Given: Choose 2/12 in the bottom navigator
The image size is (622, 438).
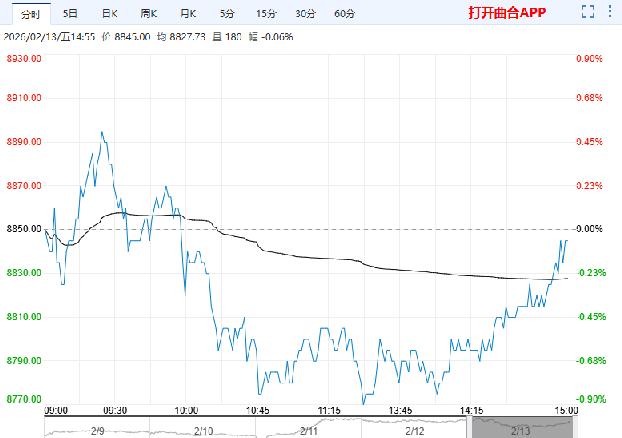Looking at the screenshot, I should pos(415,430).
